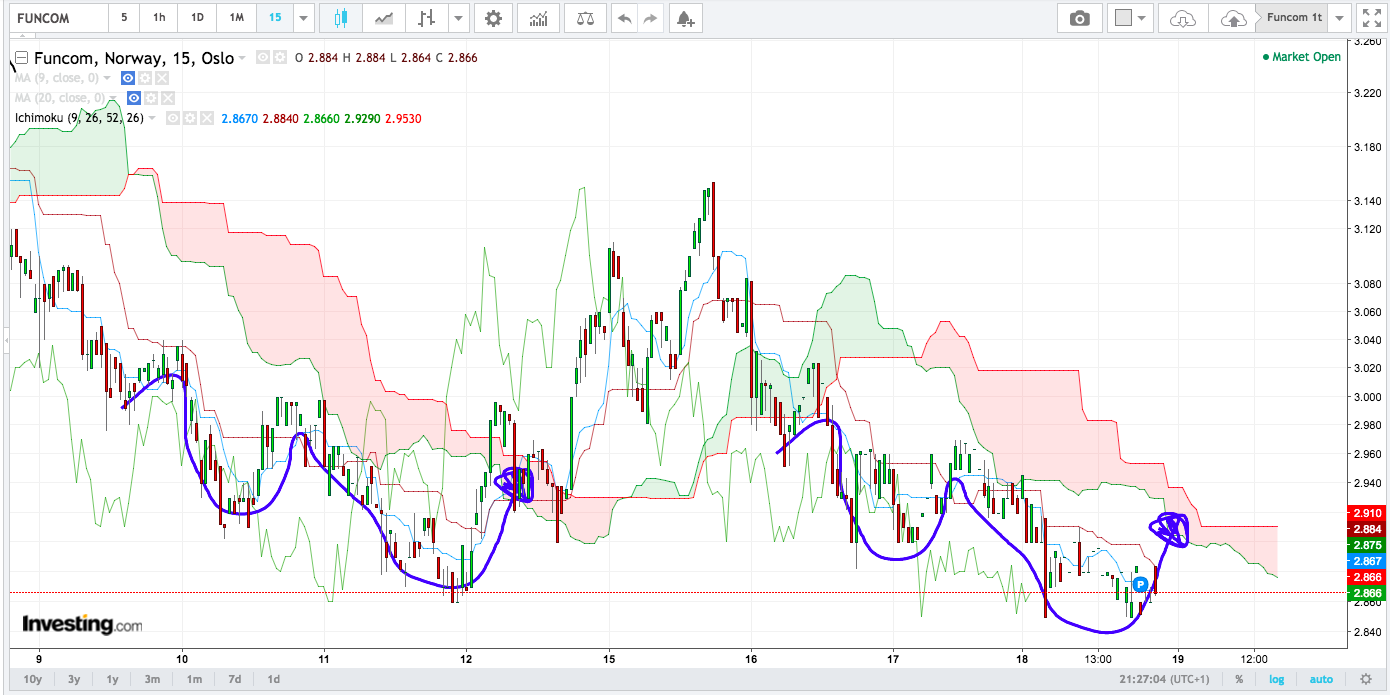Open chart properties gear in top toolbar
Screen dimensions: 1390x695
tap(493, 17)
